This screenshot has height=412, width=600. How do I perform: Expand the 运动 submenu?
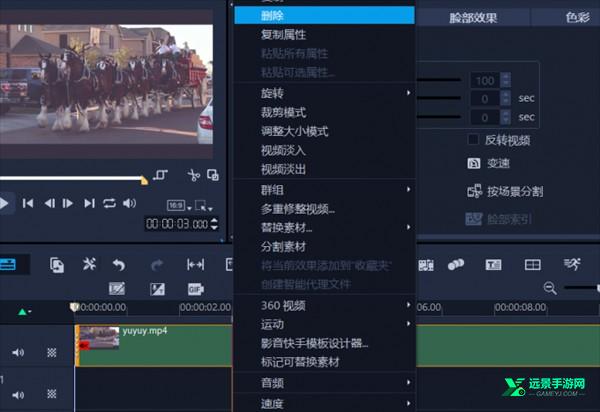click(x=324, y=324)
